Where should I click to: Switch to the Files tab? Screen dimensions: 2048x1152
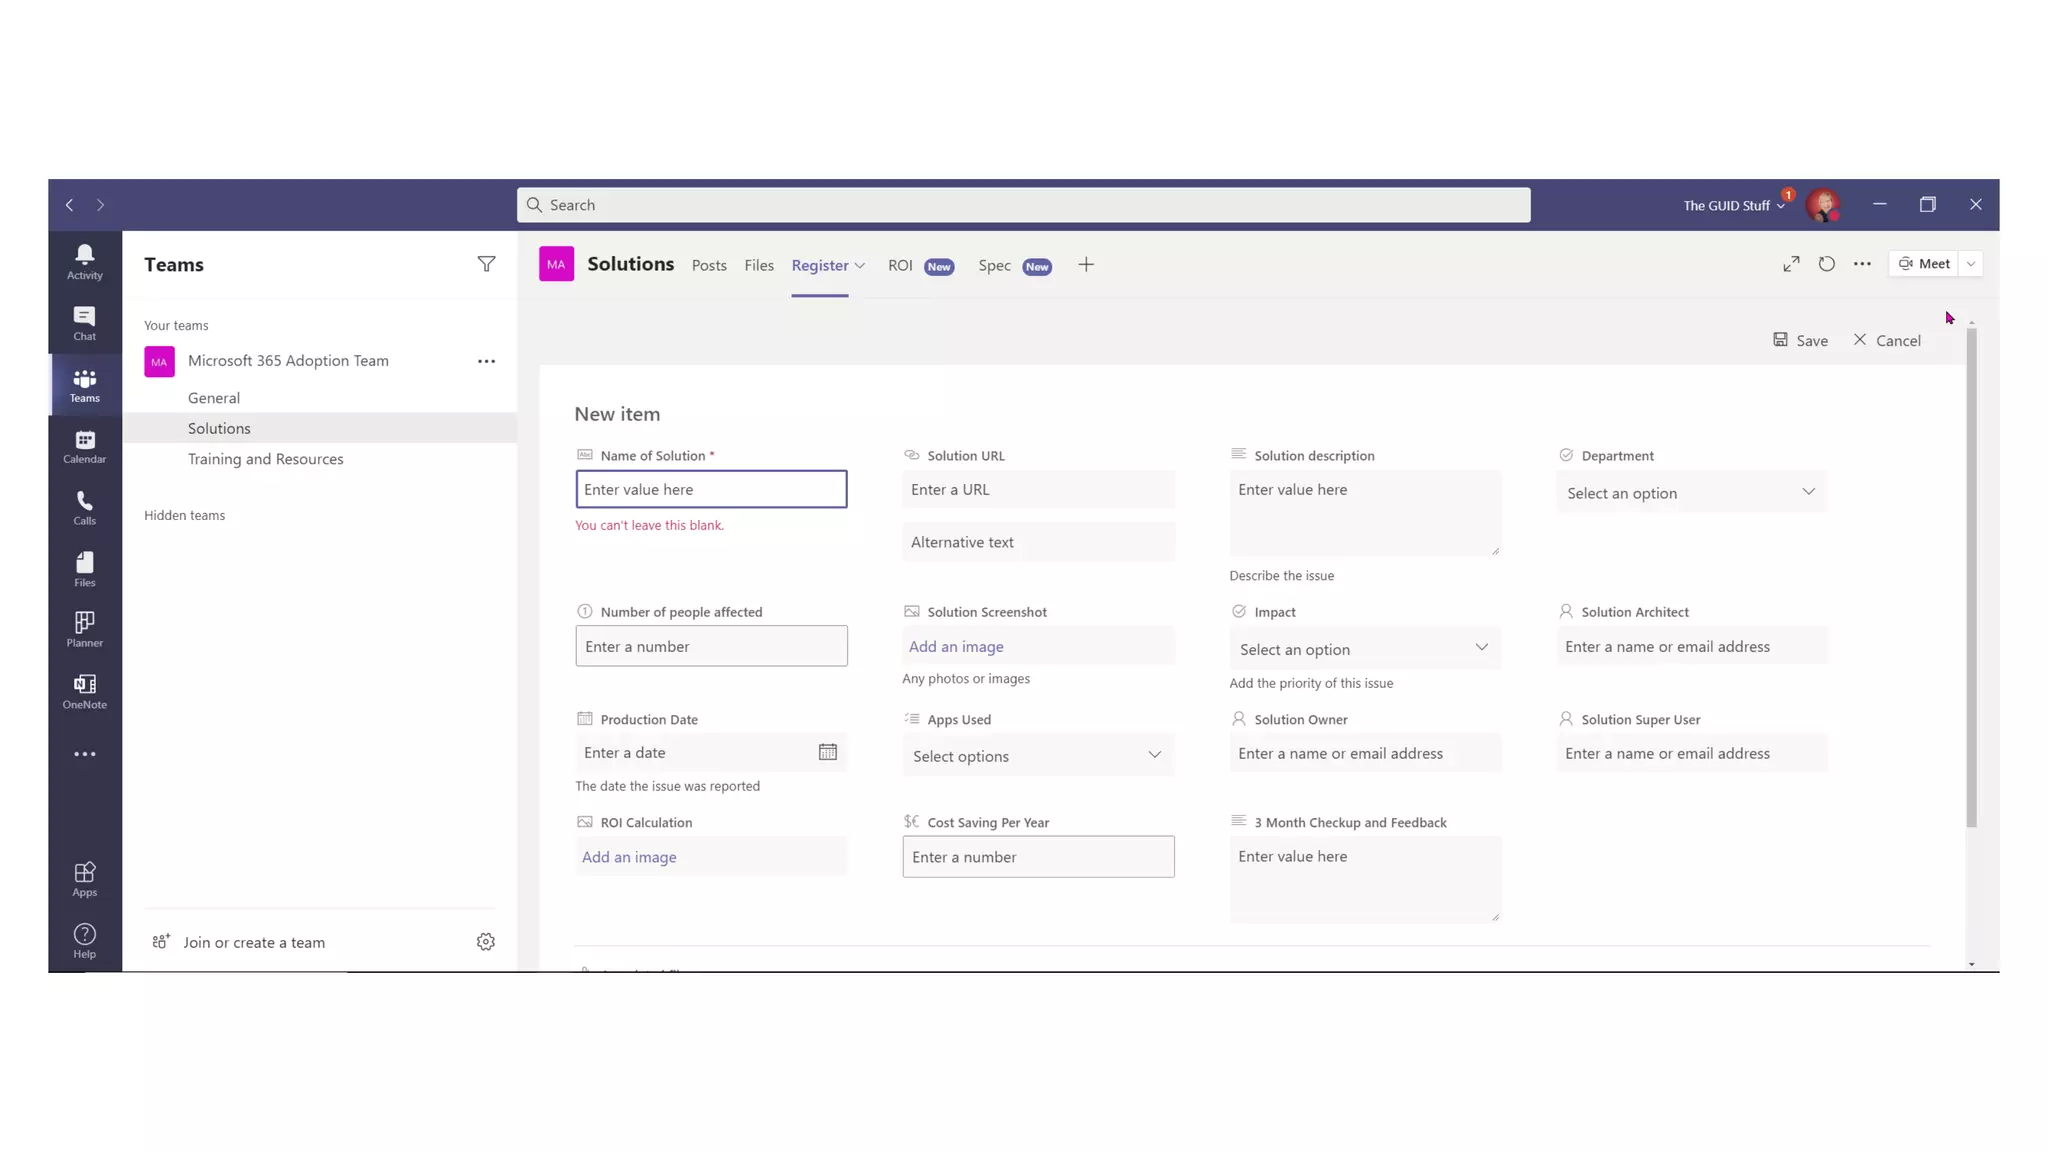pyautogui.click(x=758, y=265)
